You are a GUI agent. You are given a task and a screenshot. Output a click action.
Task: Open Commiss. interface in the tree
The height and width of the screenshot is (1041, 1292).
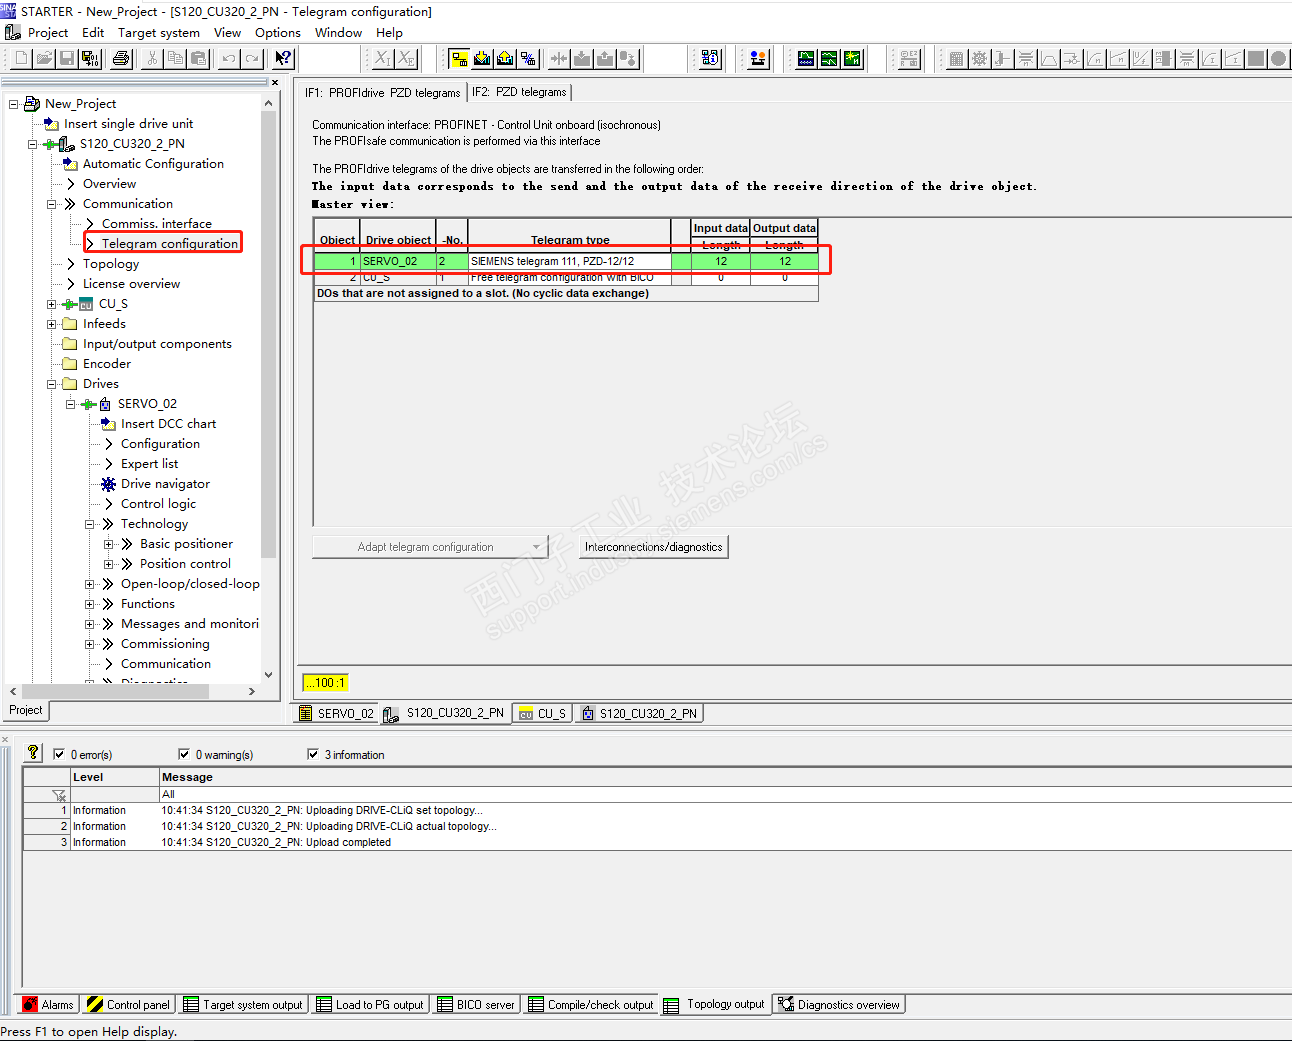pyautogui.click(x=156, y=224)
